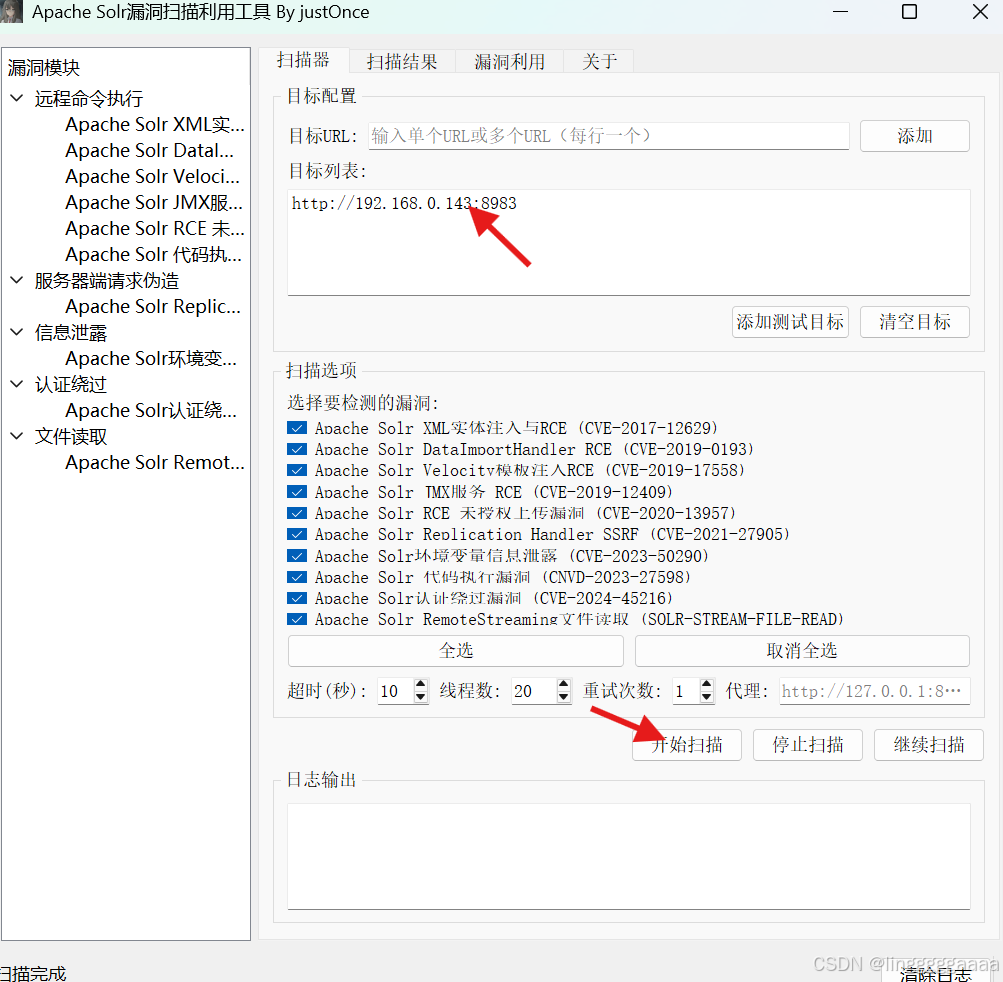Minimize the Solr scanner window

(841, 12)
